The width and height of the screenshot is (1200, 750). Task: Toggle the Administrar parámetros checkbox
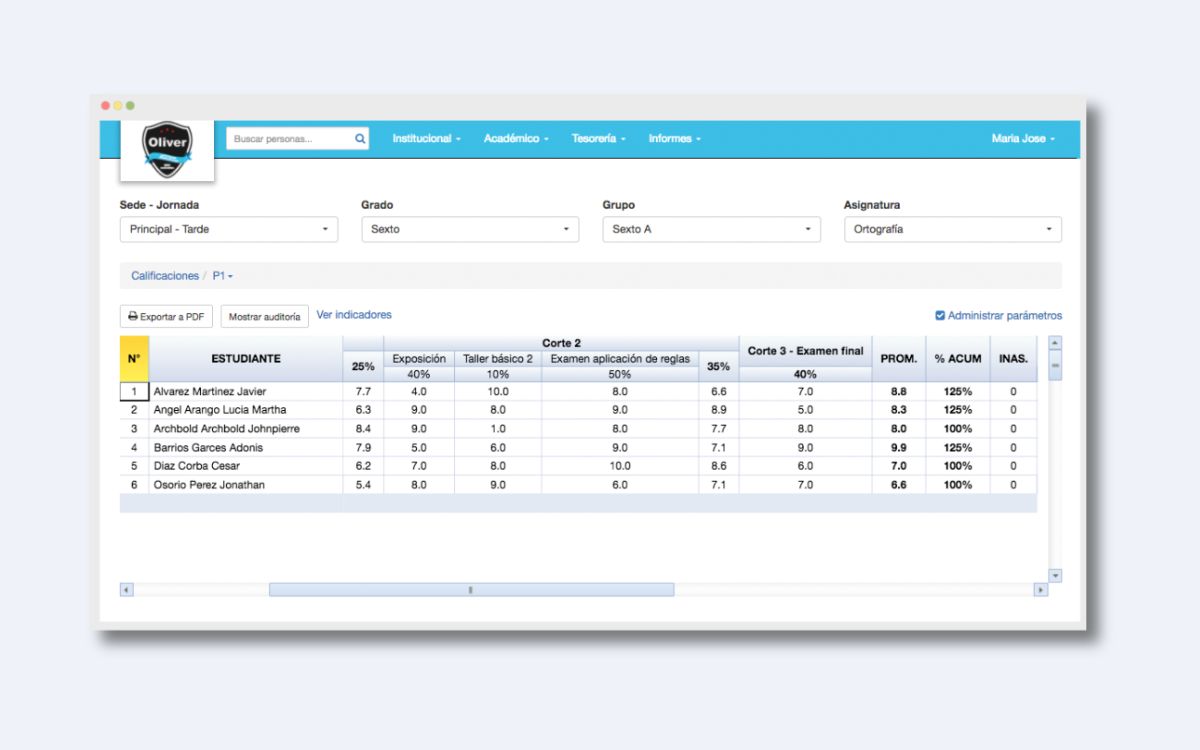[940, 316]
